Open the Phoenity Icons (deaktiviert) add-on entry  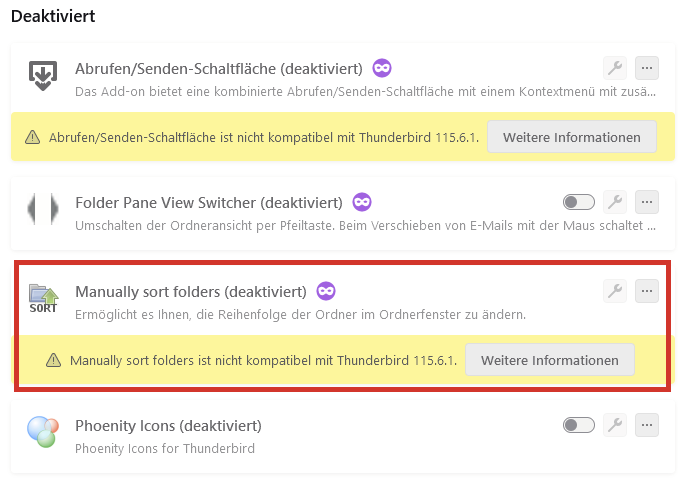(168, 426)
